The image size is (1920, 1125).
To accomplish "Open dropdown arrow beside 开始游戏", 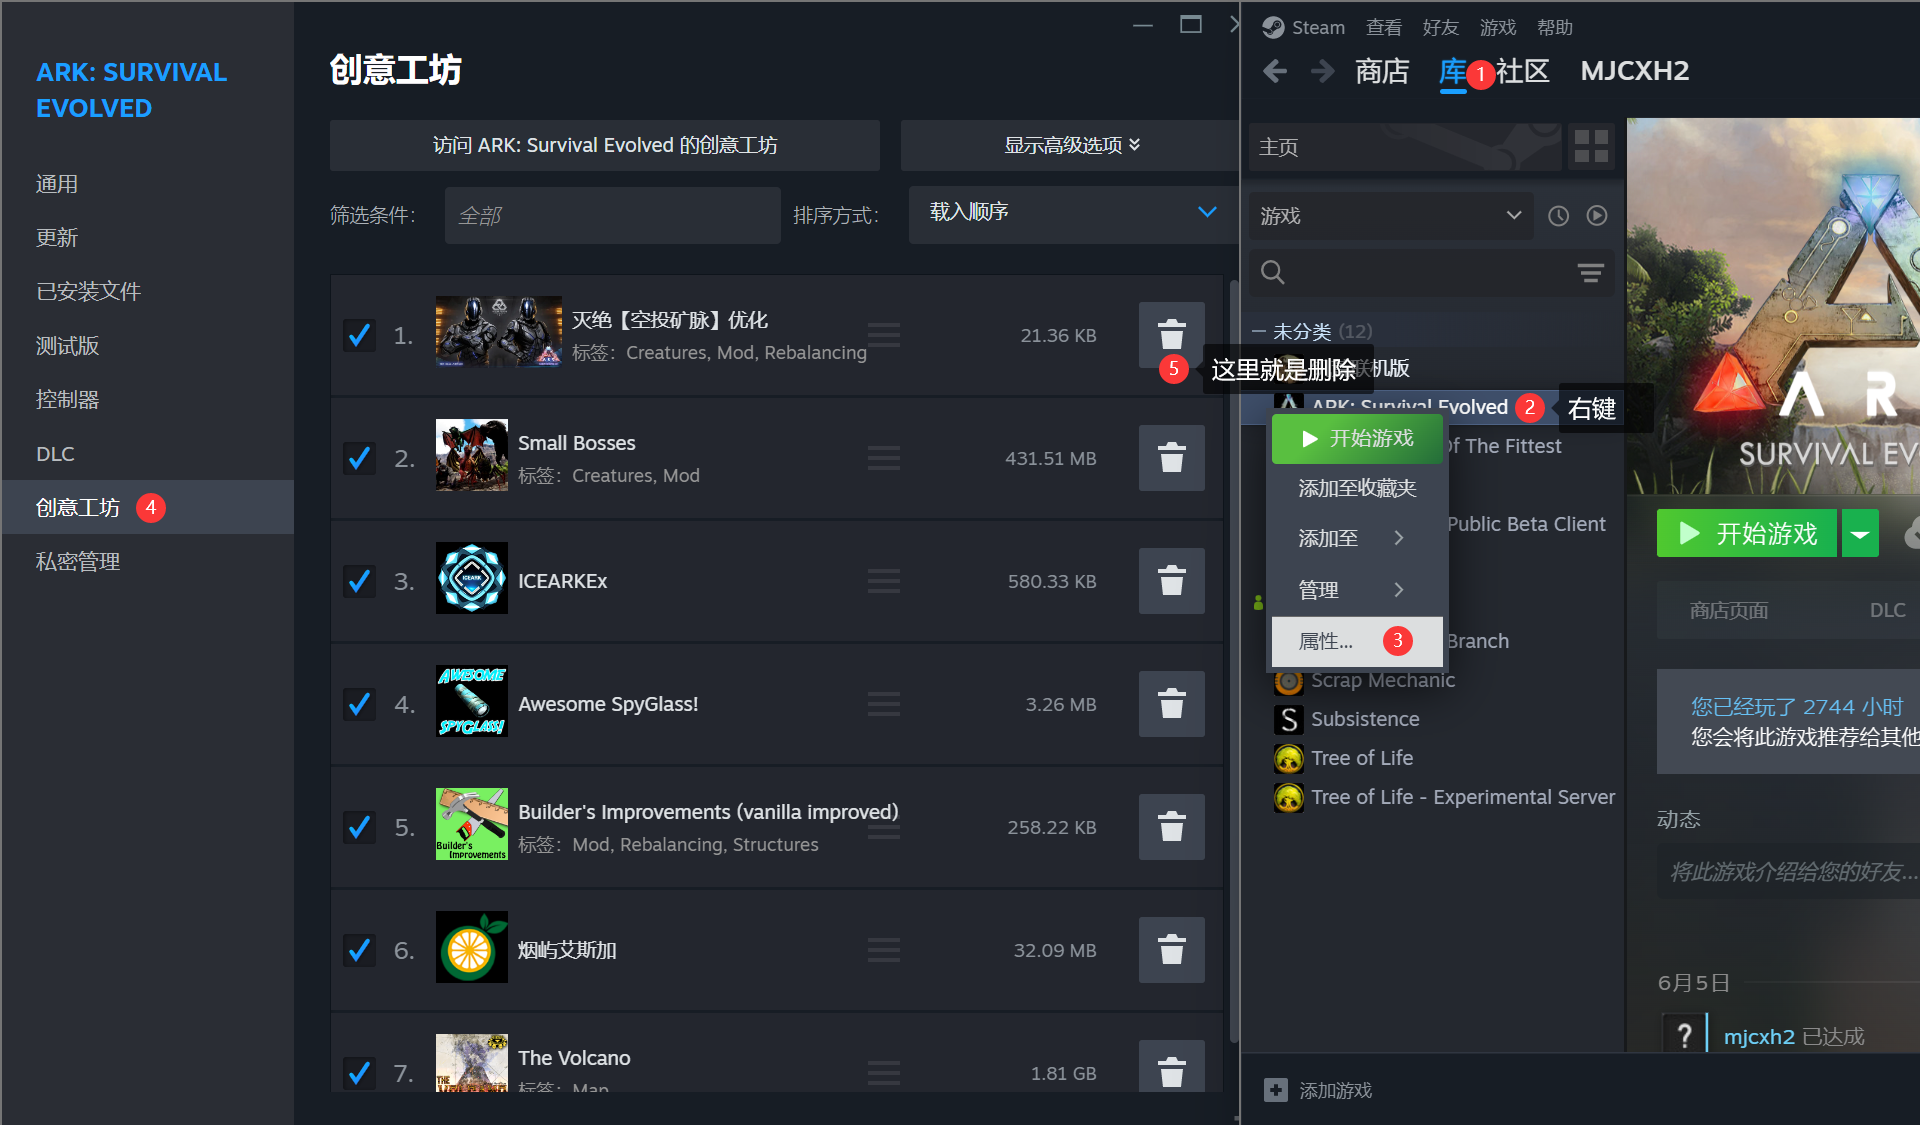I will pos(1860,534).
